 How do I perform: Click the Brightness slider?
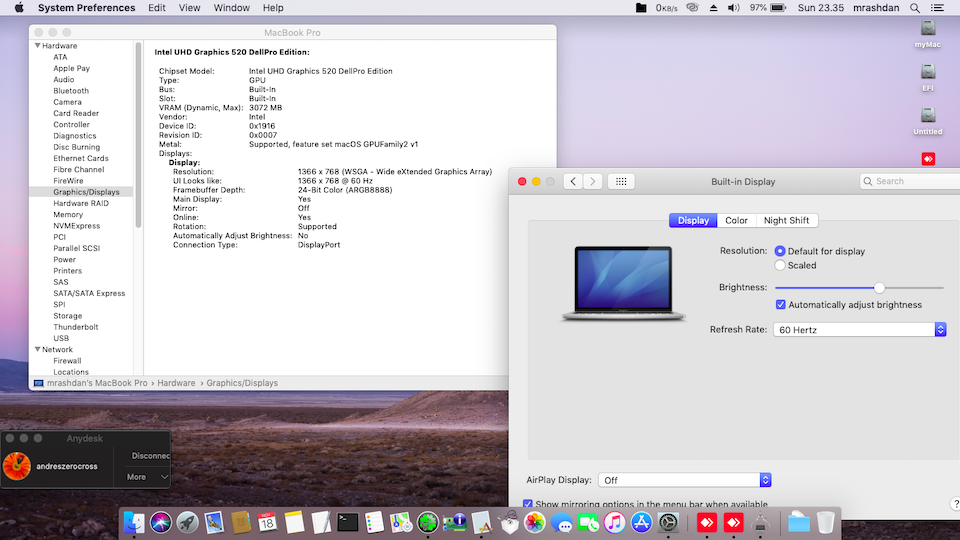[x=860, y=287]
